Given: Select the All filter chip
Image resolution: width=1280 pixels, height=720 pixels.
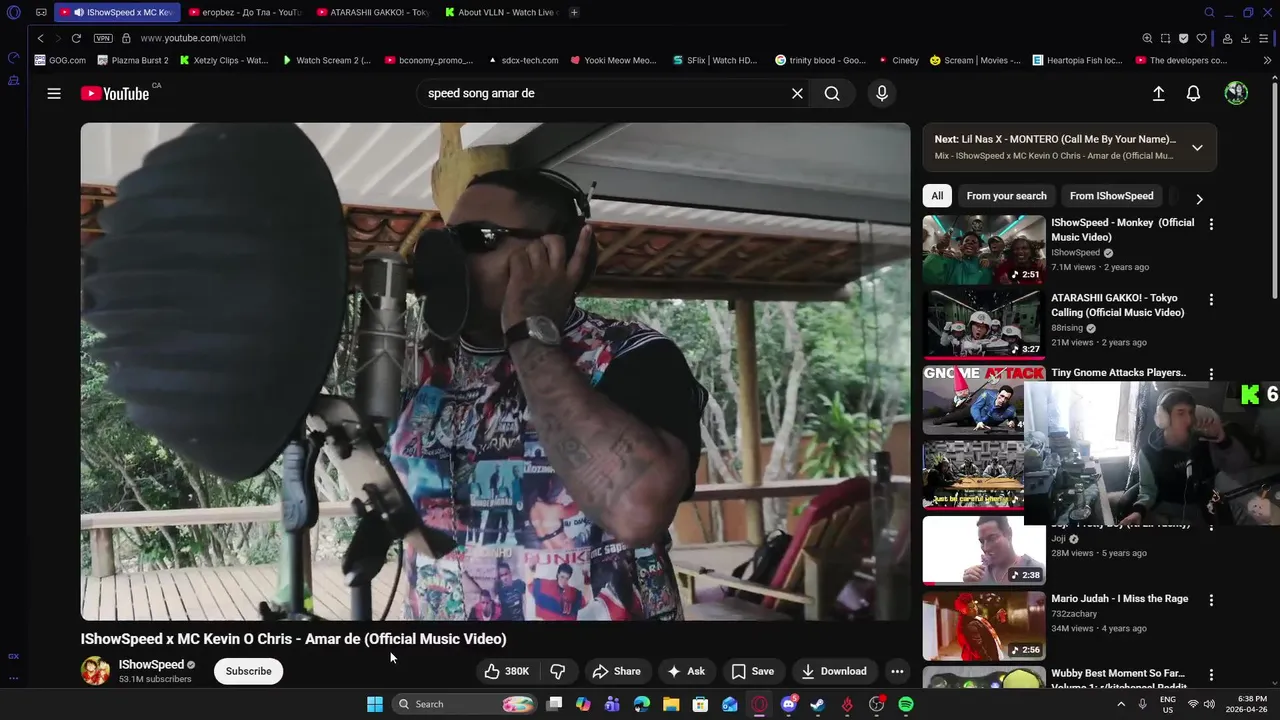Looking at the screenshot, I should 937,196.
